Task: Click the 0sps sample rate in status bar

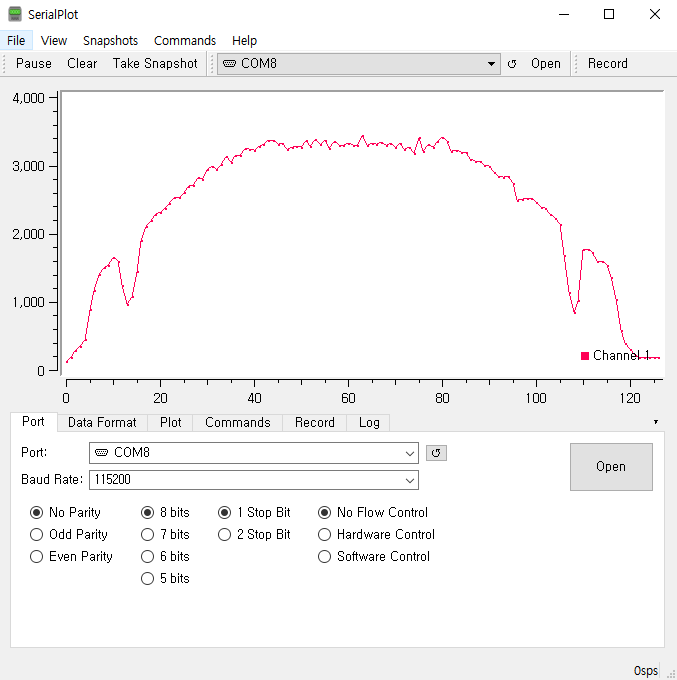Action: (645, 670)
